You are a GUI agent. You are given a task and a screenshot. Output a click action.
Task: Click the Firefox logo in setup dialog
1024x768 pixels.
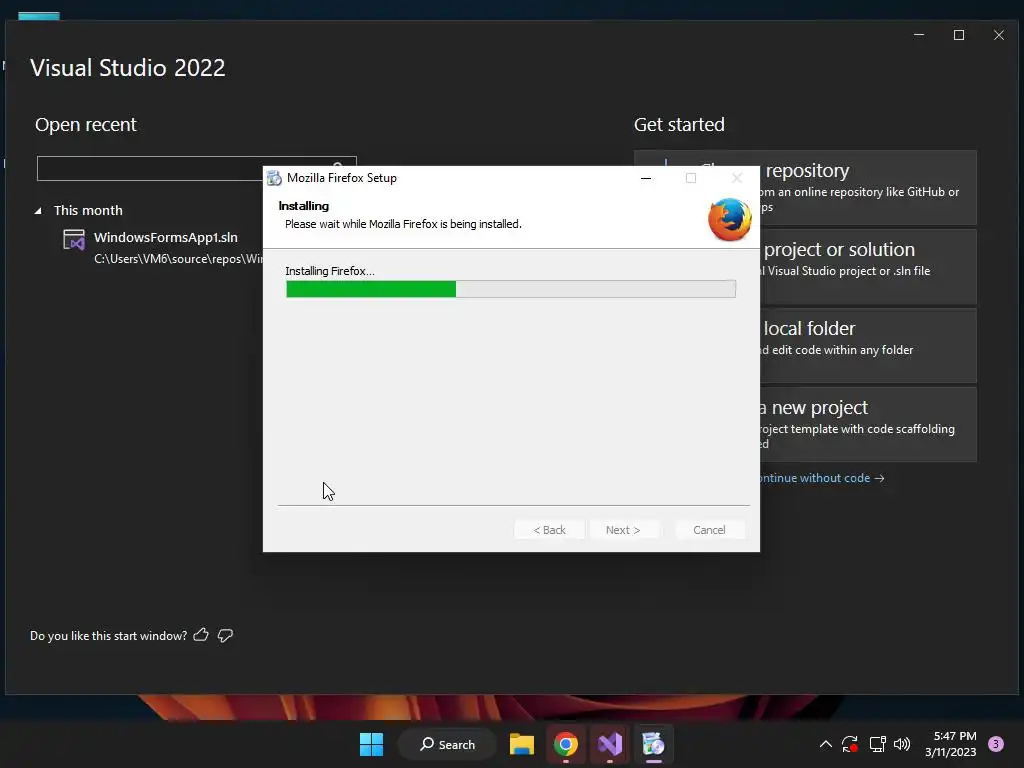pyautogui.click(x=729, y=220)
